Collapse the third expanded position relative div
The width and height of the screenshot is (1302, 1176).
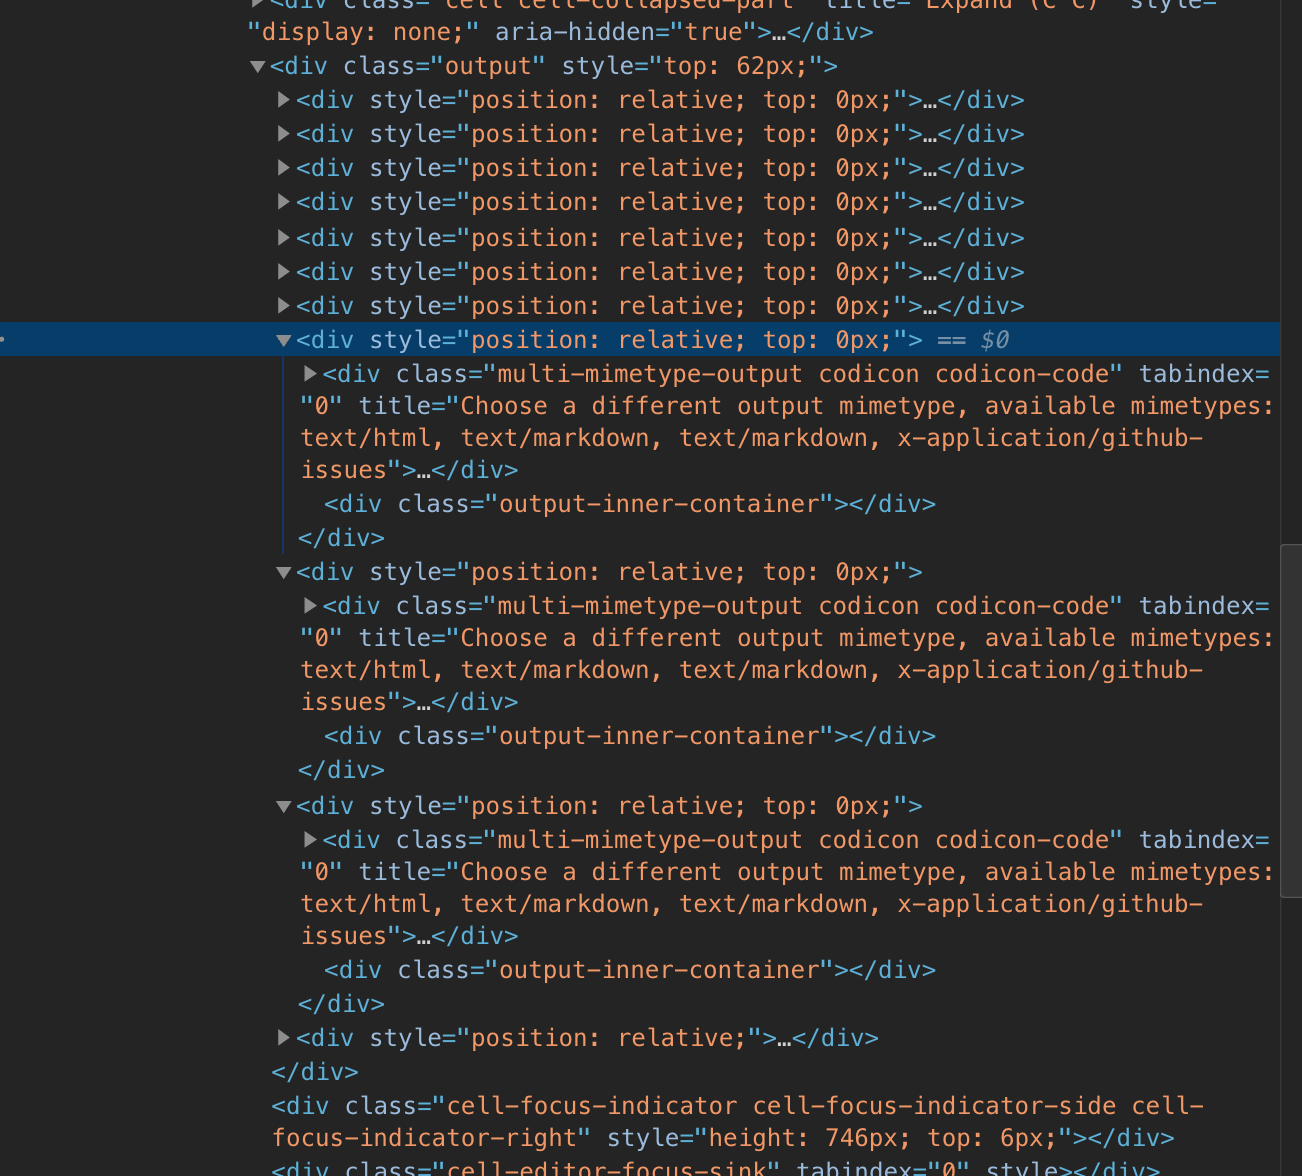[284, 805]
